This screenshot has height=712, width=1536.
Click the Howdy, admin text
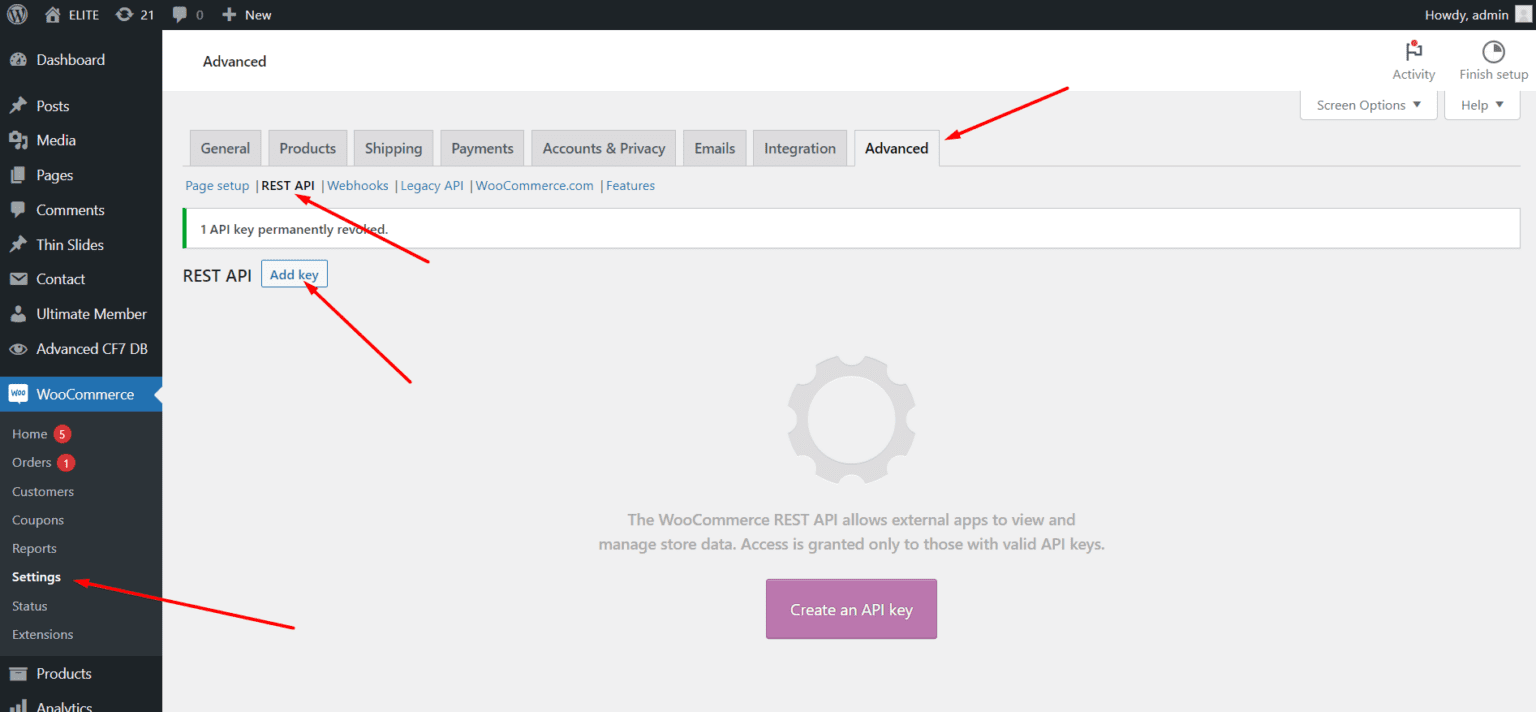point(1467,15)
